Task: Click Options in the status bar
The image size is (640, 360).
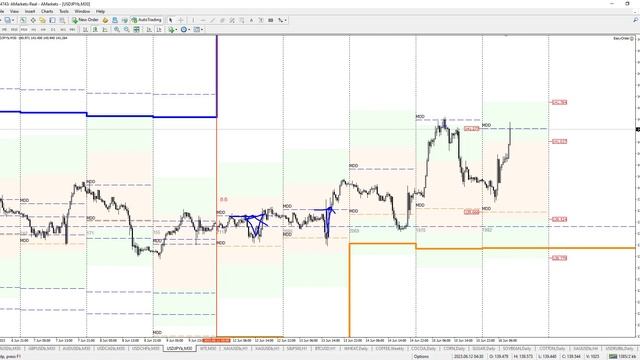Action: pos(421,356)
